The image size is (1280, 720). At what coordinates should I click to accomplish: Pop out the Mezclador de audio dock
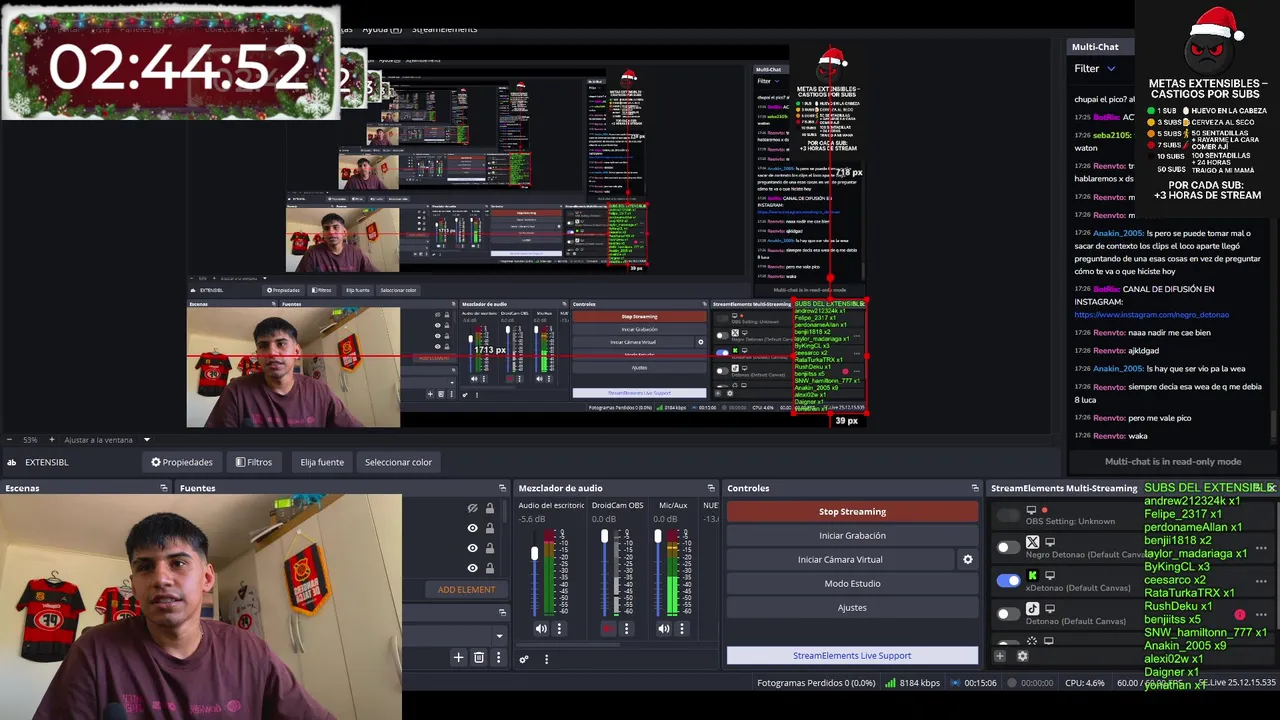click(x=711, y=488)
